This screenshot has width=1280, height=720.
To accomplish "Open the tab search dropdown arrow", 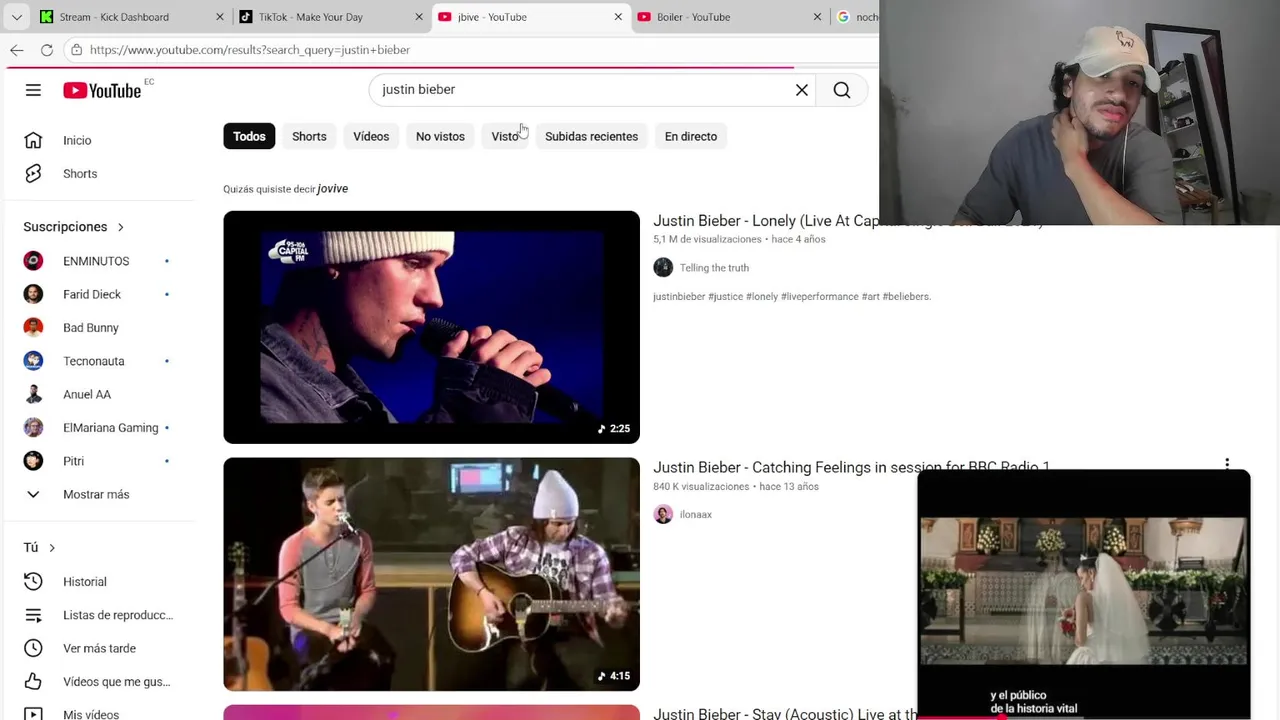I will (x=16, y=17).
